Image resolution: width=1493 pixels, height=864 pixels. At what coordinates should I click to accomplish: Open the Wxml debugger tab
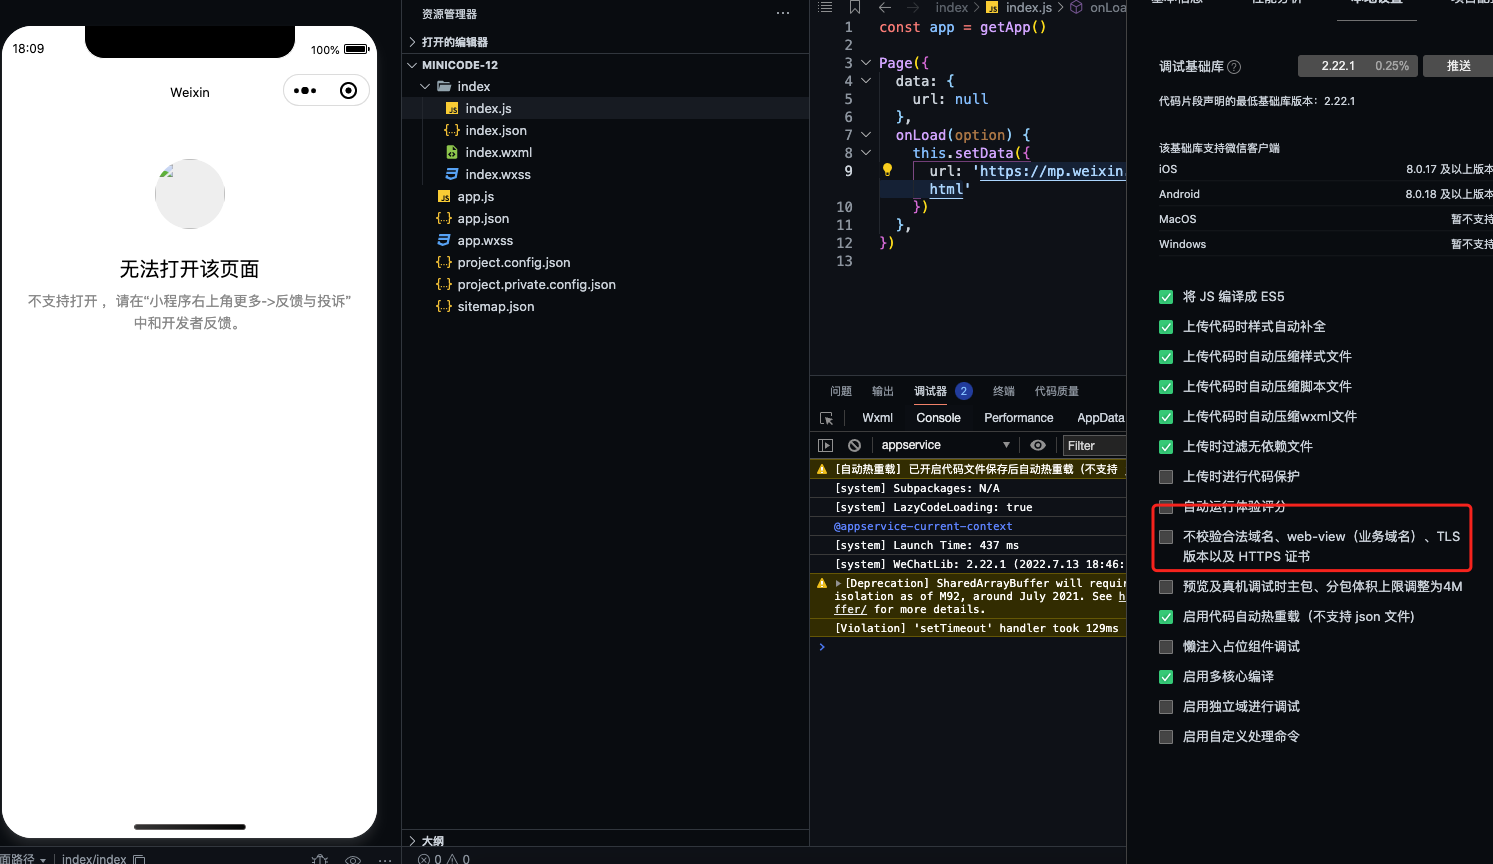(877, 418)
